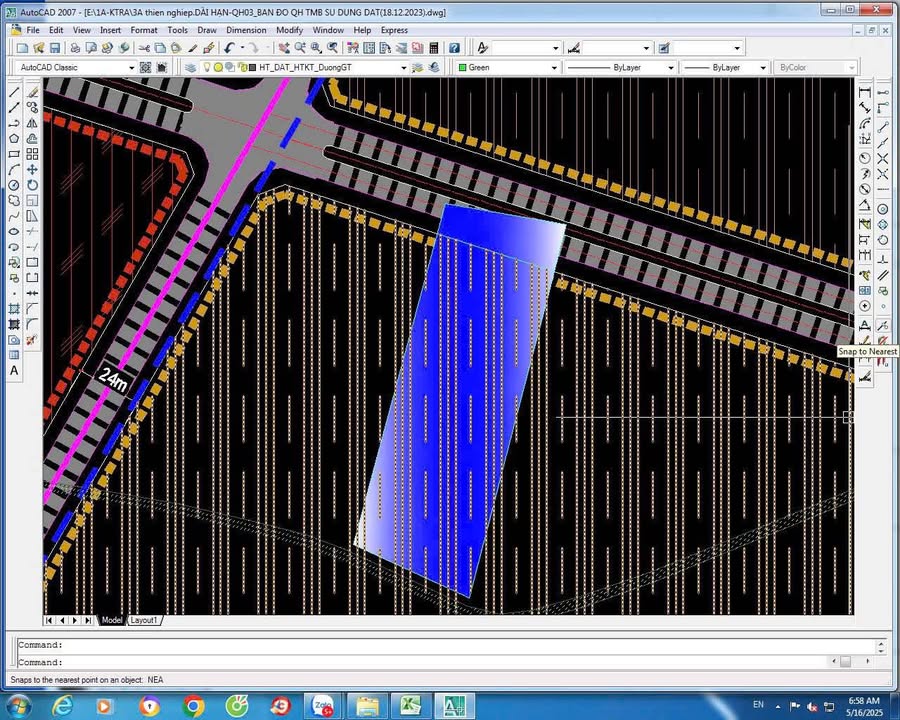Viewport: 900px width, 720px height.
Task: Click the Model tab
Action: [112, 620]
